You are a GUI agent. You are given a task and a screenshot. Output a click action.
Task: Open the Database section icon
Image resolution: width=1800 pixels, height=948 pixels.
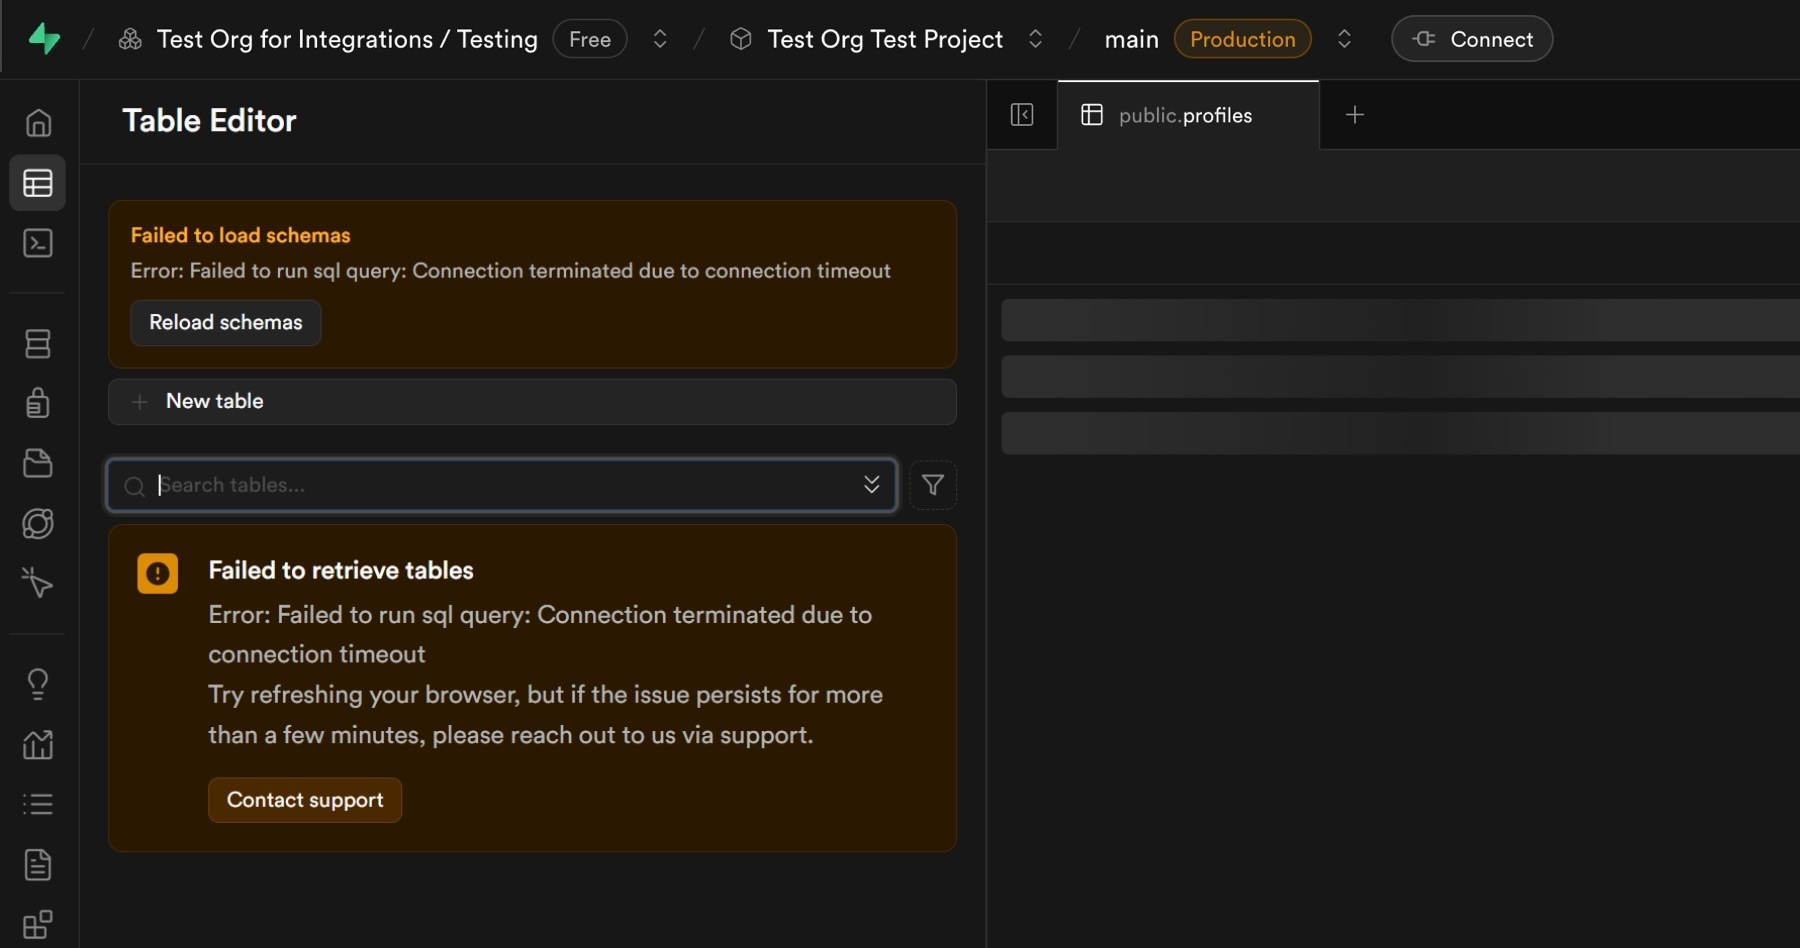[38, 344]
